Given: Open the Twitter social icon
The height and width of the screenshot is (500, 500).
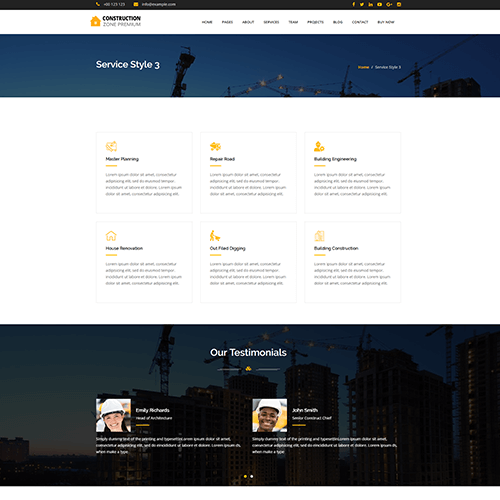Looking at the screenshot, I should click(362, 4).
